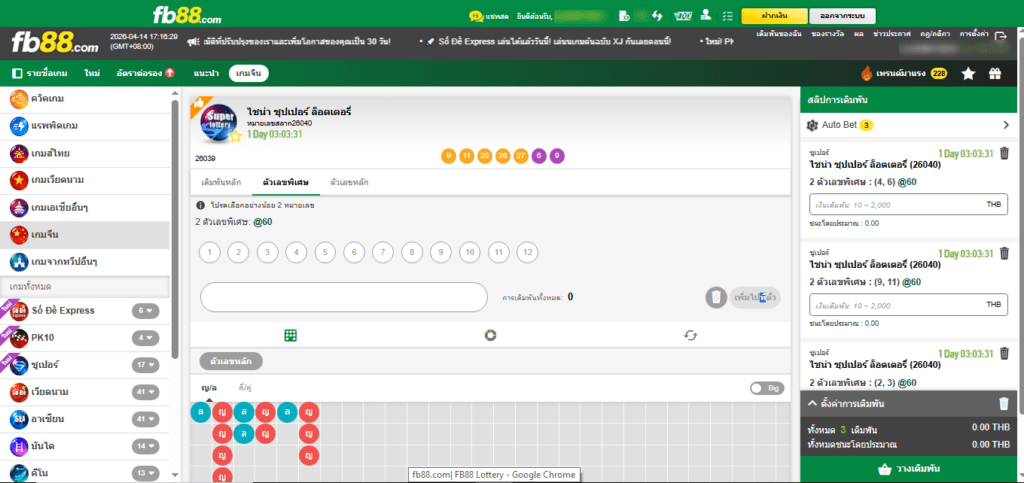Click the yellow ฝากเงิน deposit button
Screen dimensions: 1024x483
coord(773,15)
